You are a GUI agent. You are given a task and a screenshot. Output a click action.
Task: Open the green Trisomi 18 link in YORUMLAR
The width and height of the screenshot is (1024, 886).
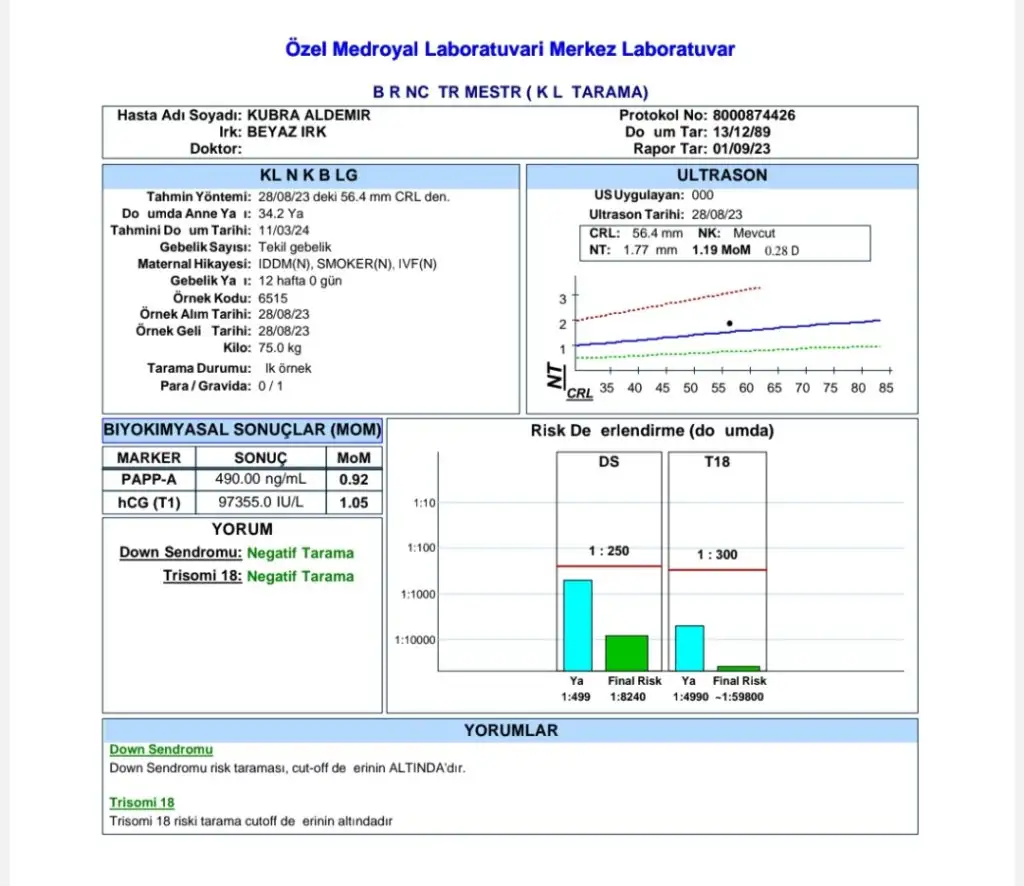tap(141, 802)
